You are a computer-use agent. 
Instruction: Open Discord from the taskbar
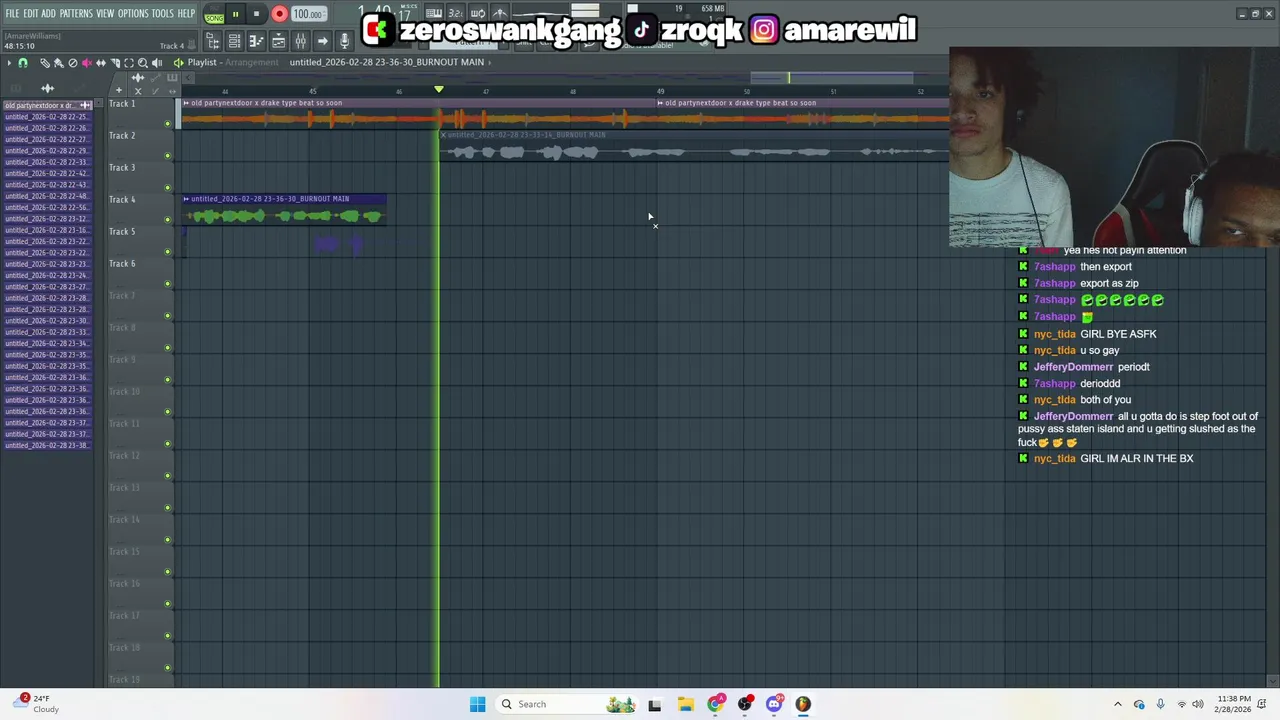pos(774,704)
